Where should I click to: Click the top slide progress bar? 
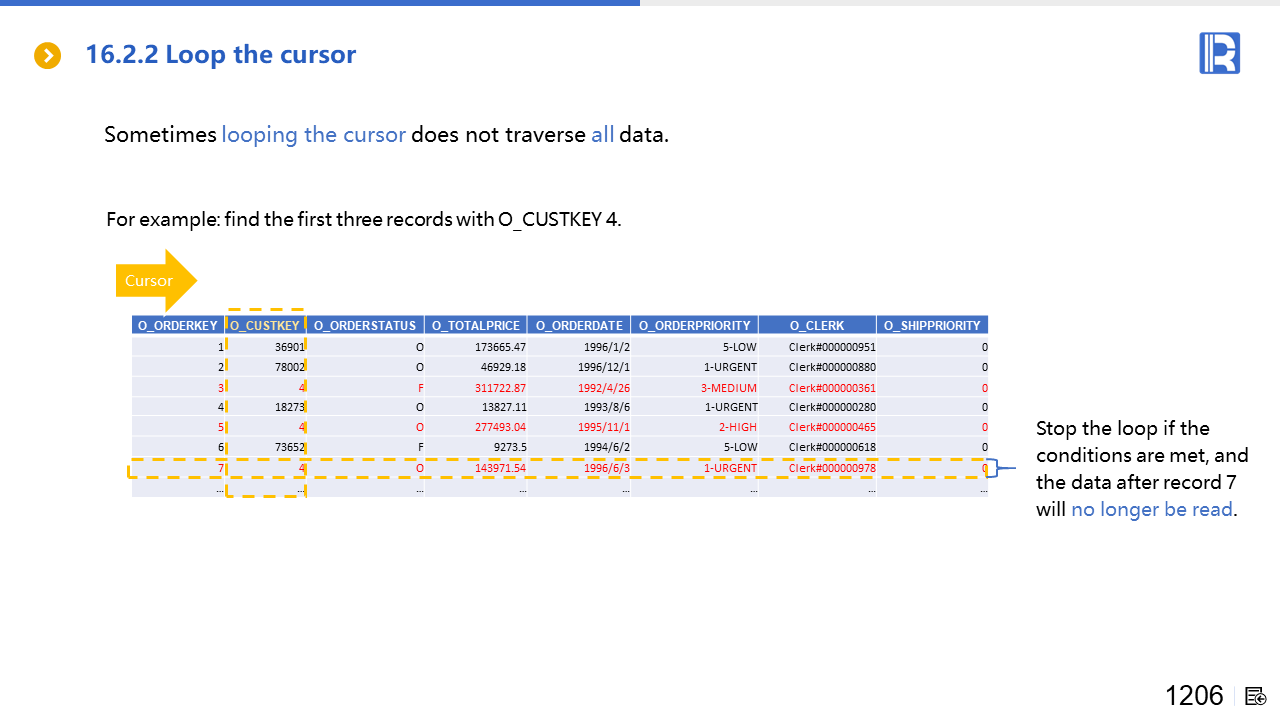[x=320, y=3]
